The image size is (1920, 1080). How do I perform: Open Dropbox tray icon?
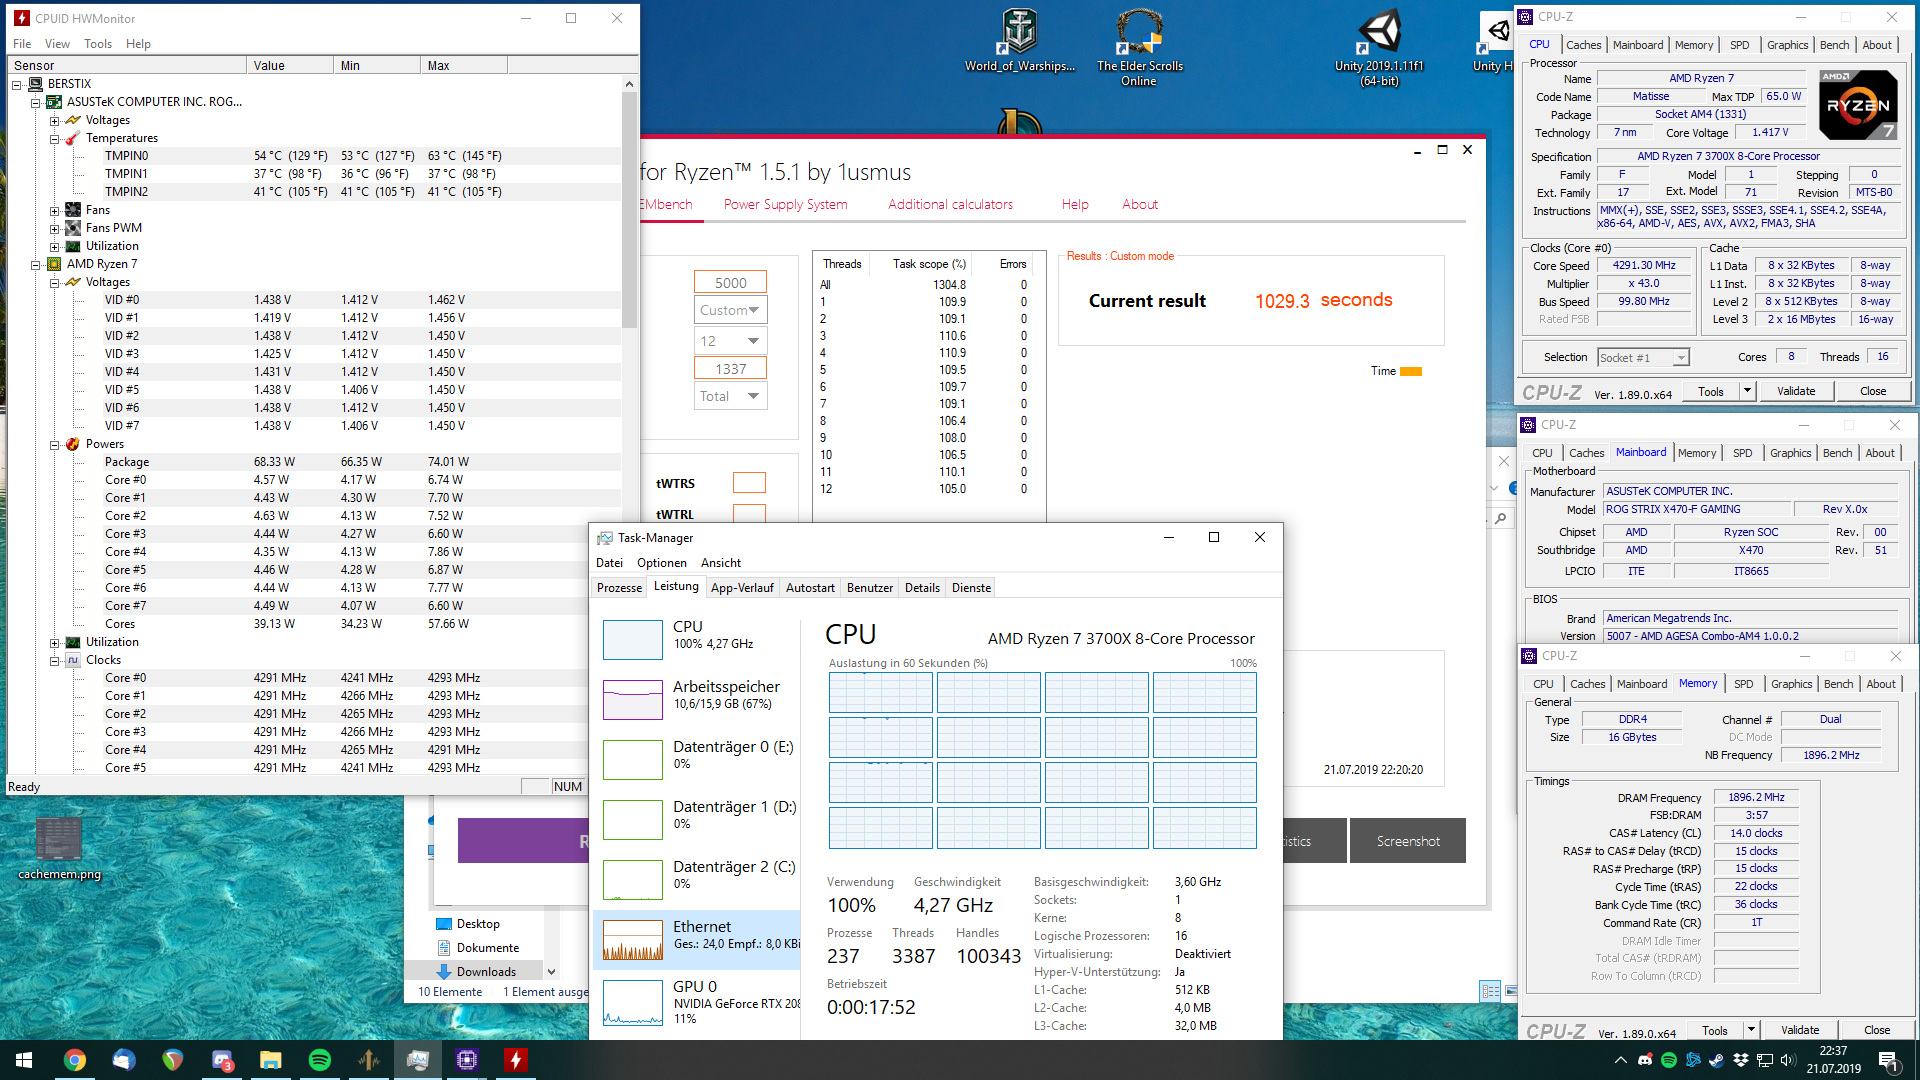[1741, 1060]
